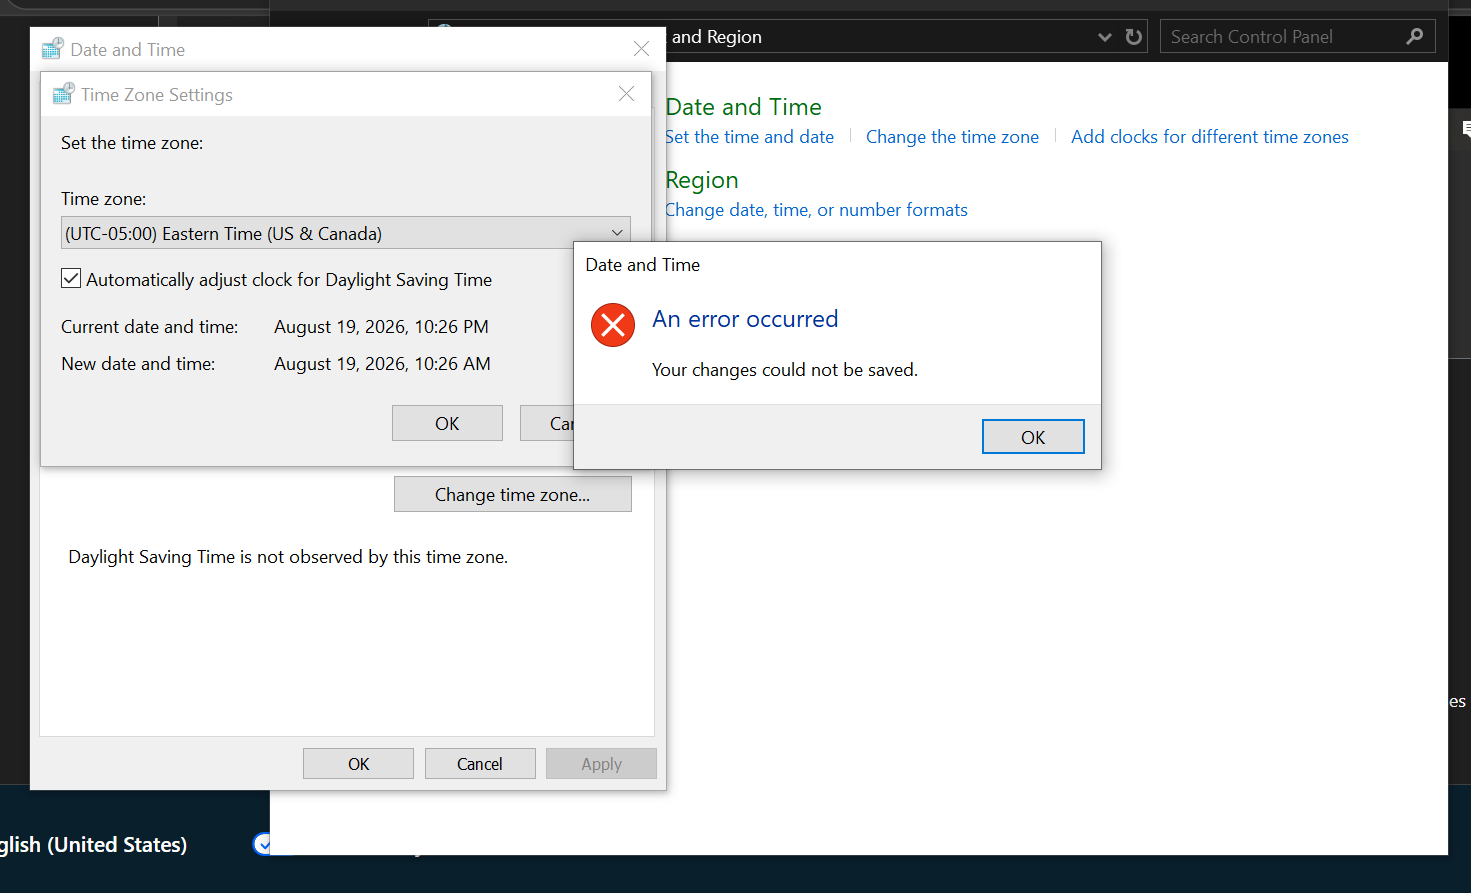This screenshot has height=893, width=1471.
Task: Click the Time Zone Settings title icon
Action: pyautogui.click(x=63, y=94)
